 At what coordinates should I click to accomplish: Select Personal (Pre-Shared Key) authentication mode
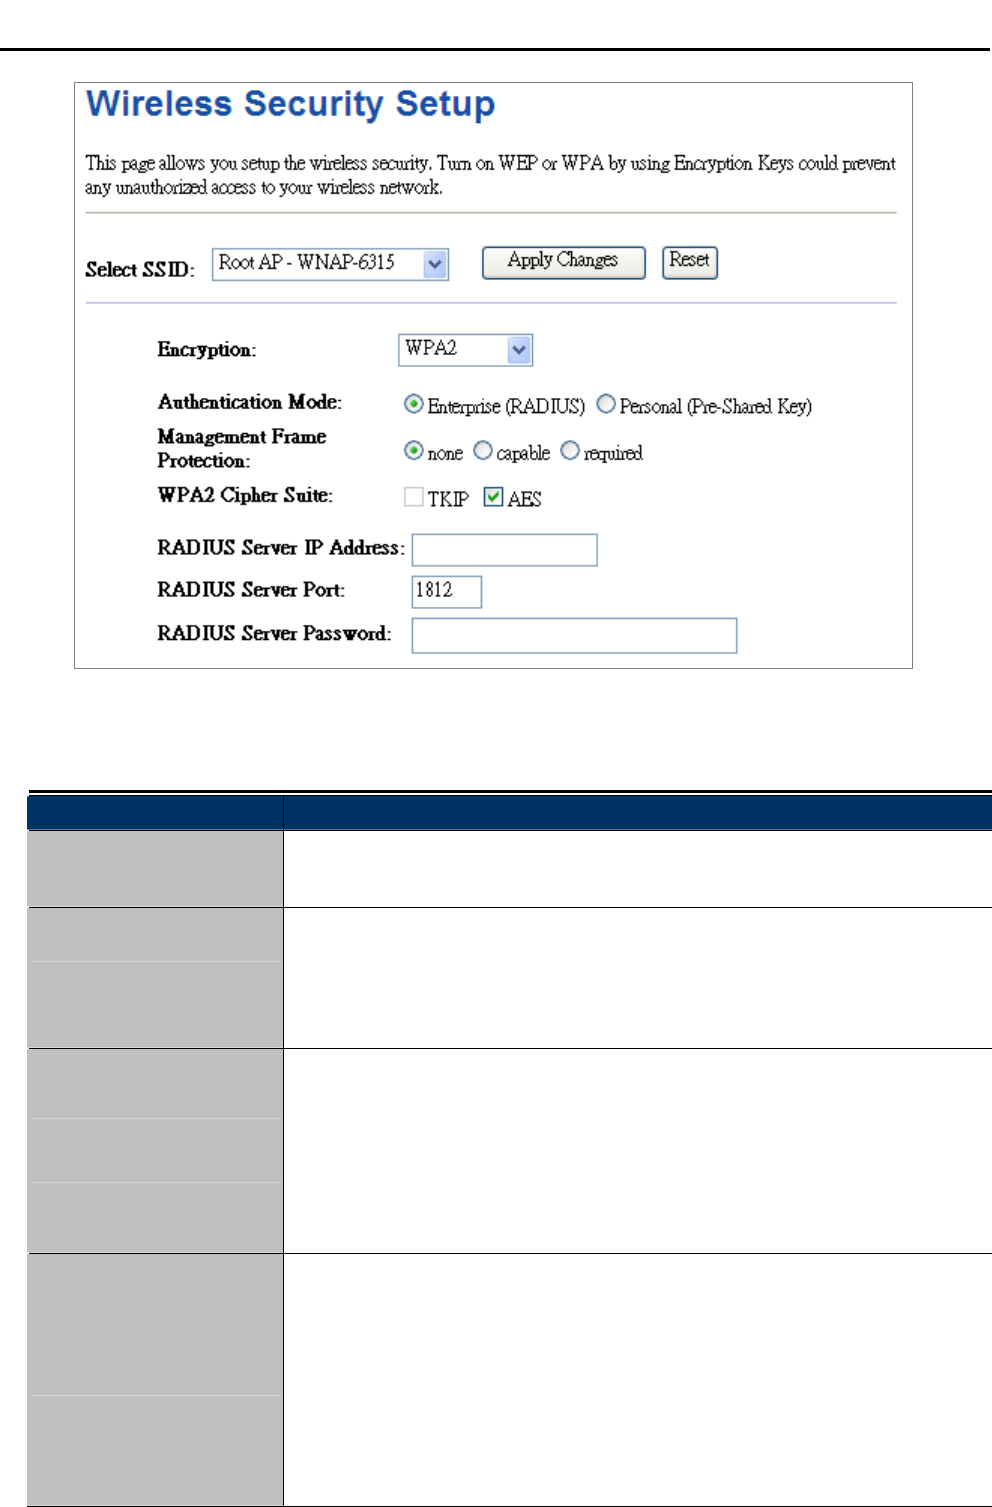point(605,404)
